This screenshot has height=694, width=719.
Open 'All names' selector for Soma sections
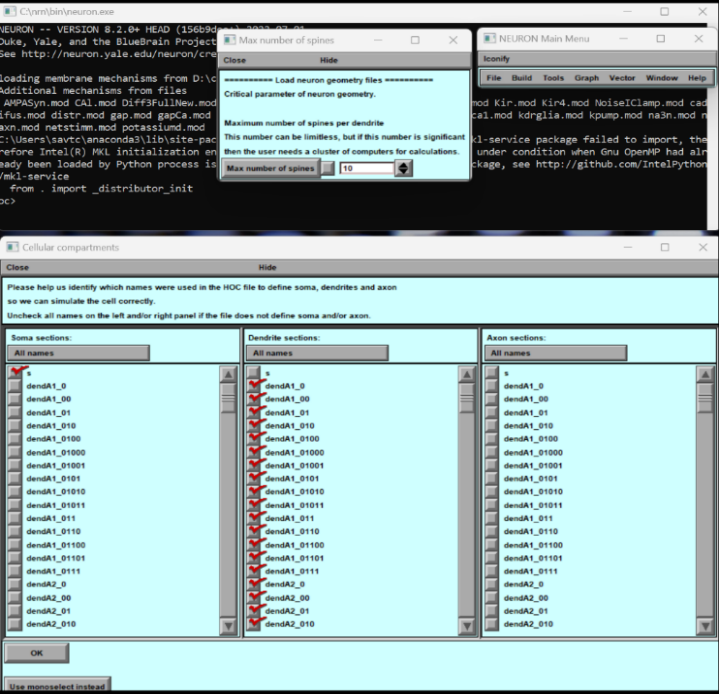[78, 353]
